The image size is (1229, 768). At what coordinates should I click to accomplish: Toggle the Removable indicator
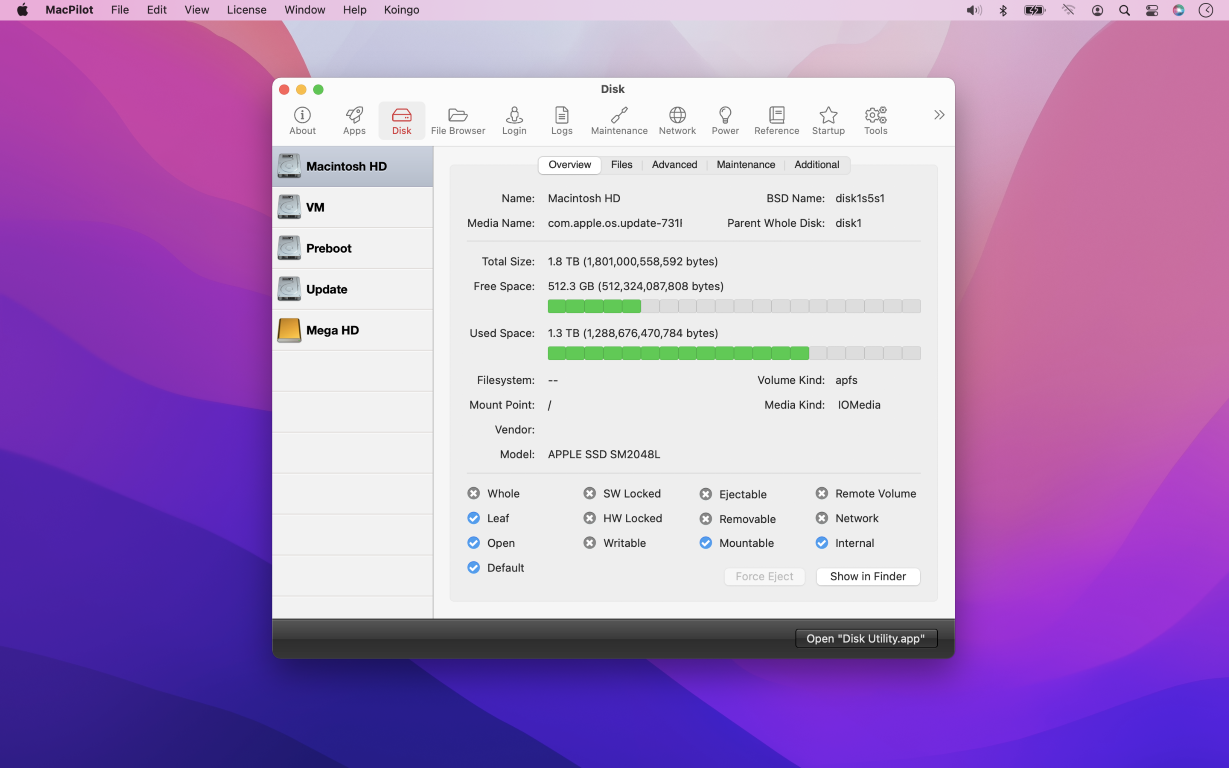(706, 519)
